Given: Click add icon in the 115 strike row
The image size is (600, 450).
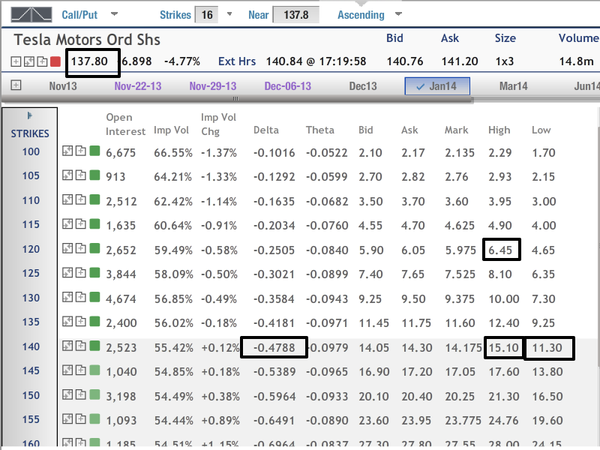Looking at the screenshot, I should click(80, 224).
